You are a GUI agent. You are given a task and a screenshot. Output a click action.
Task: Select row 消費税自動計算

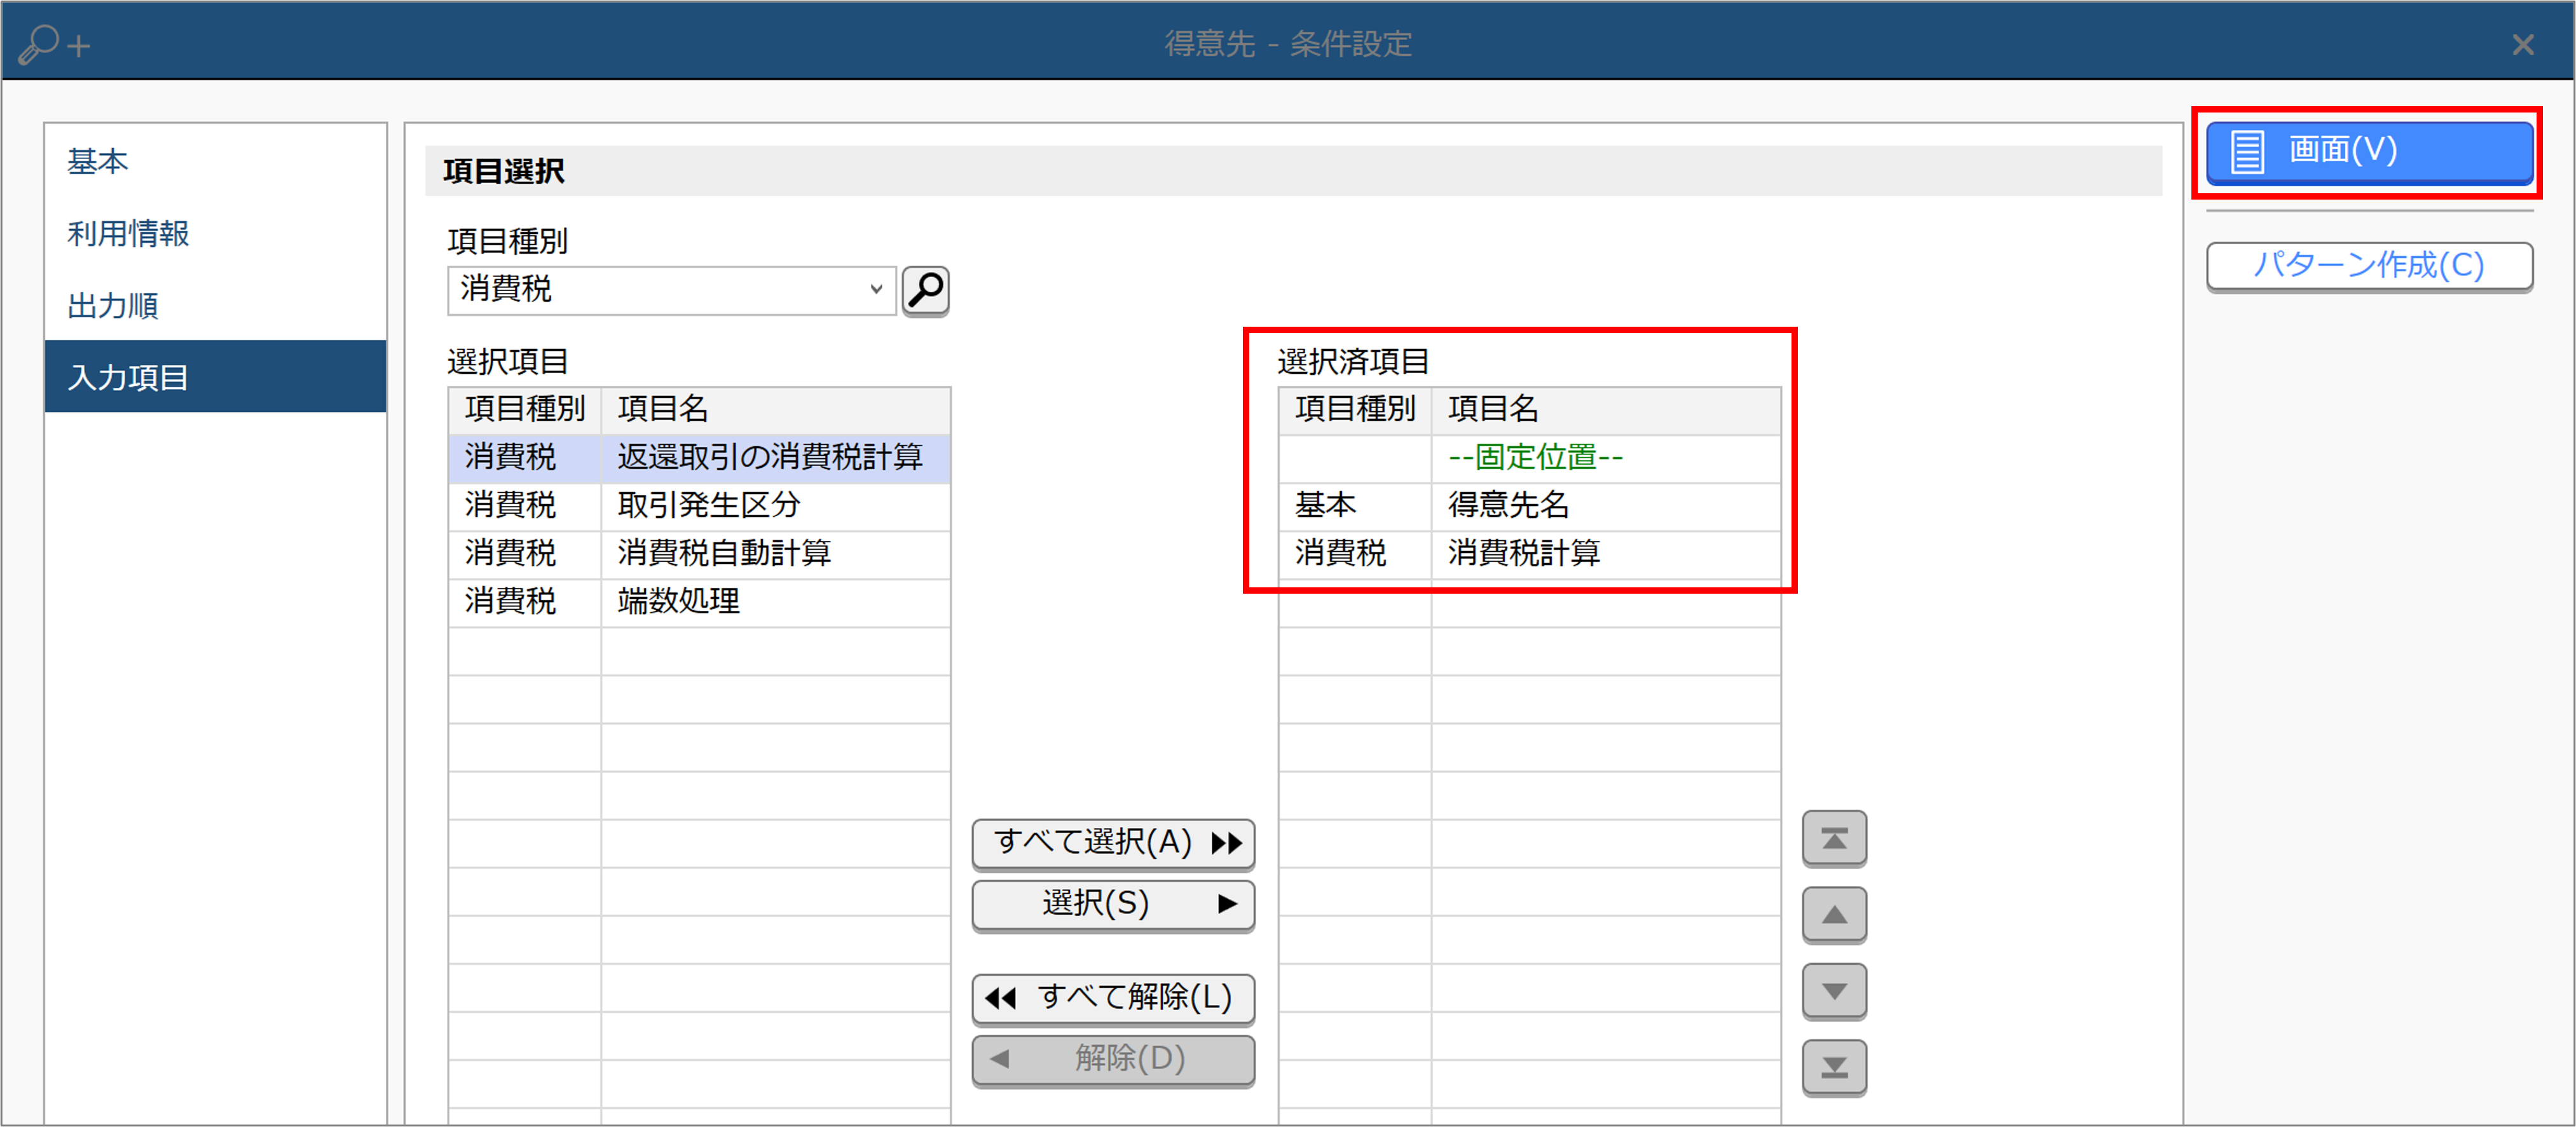click(x=699, y=554)
